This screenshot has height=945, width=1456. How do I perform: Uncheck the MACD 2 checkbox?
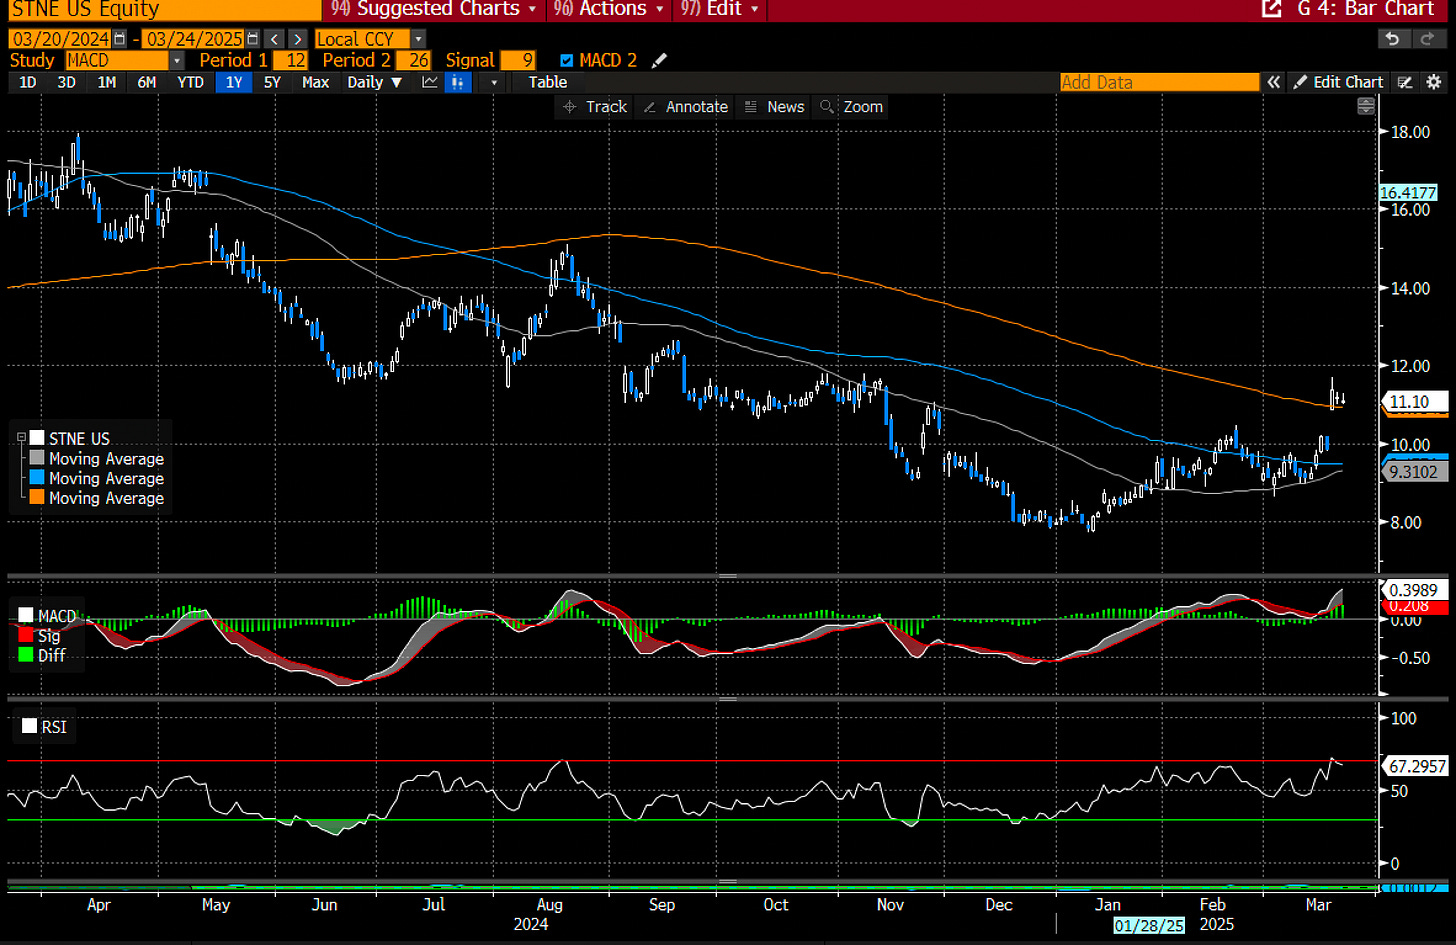[x=567, y=61]
